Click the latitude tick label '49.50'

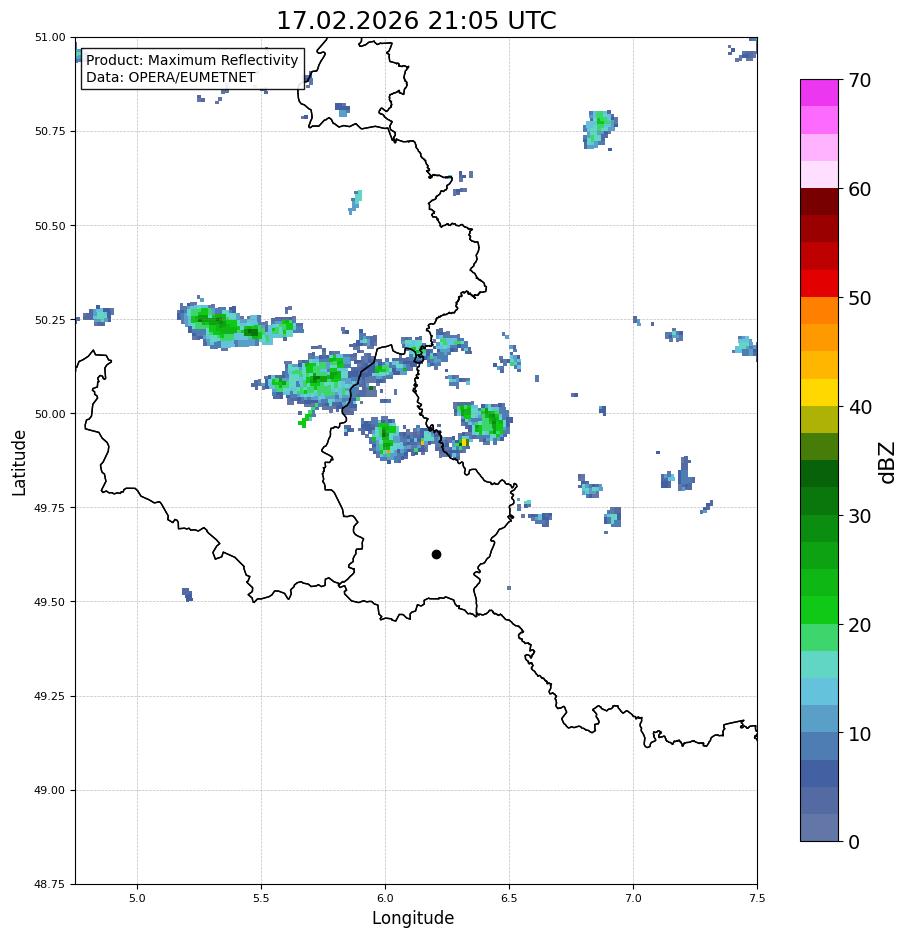[50, 602]
